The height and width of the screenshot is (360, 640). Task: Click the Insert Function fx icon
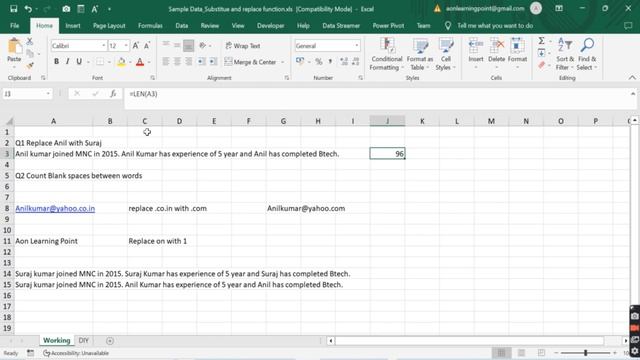[x=113, y=94]
